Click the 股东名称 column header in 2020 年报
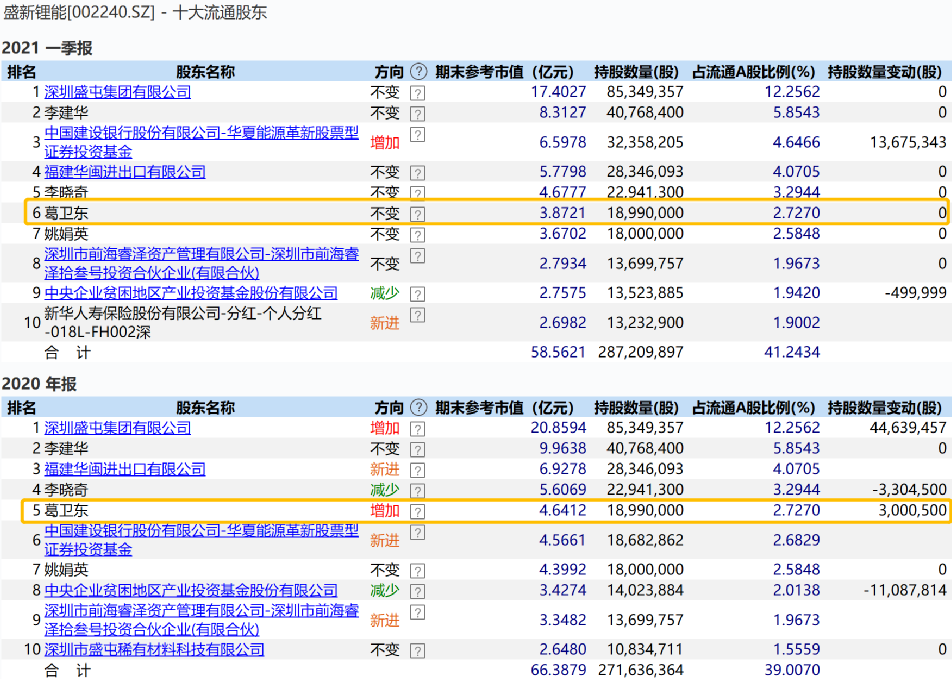Screen dimensions: 952x679 [x=205, y=408]
